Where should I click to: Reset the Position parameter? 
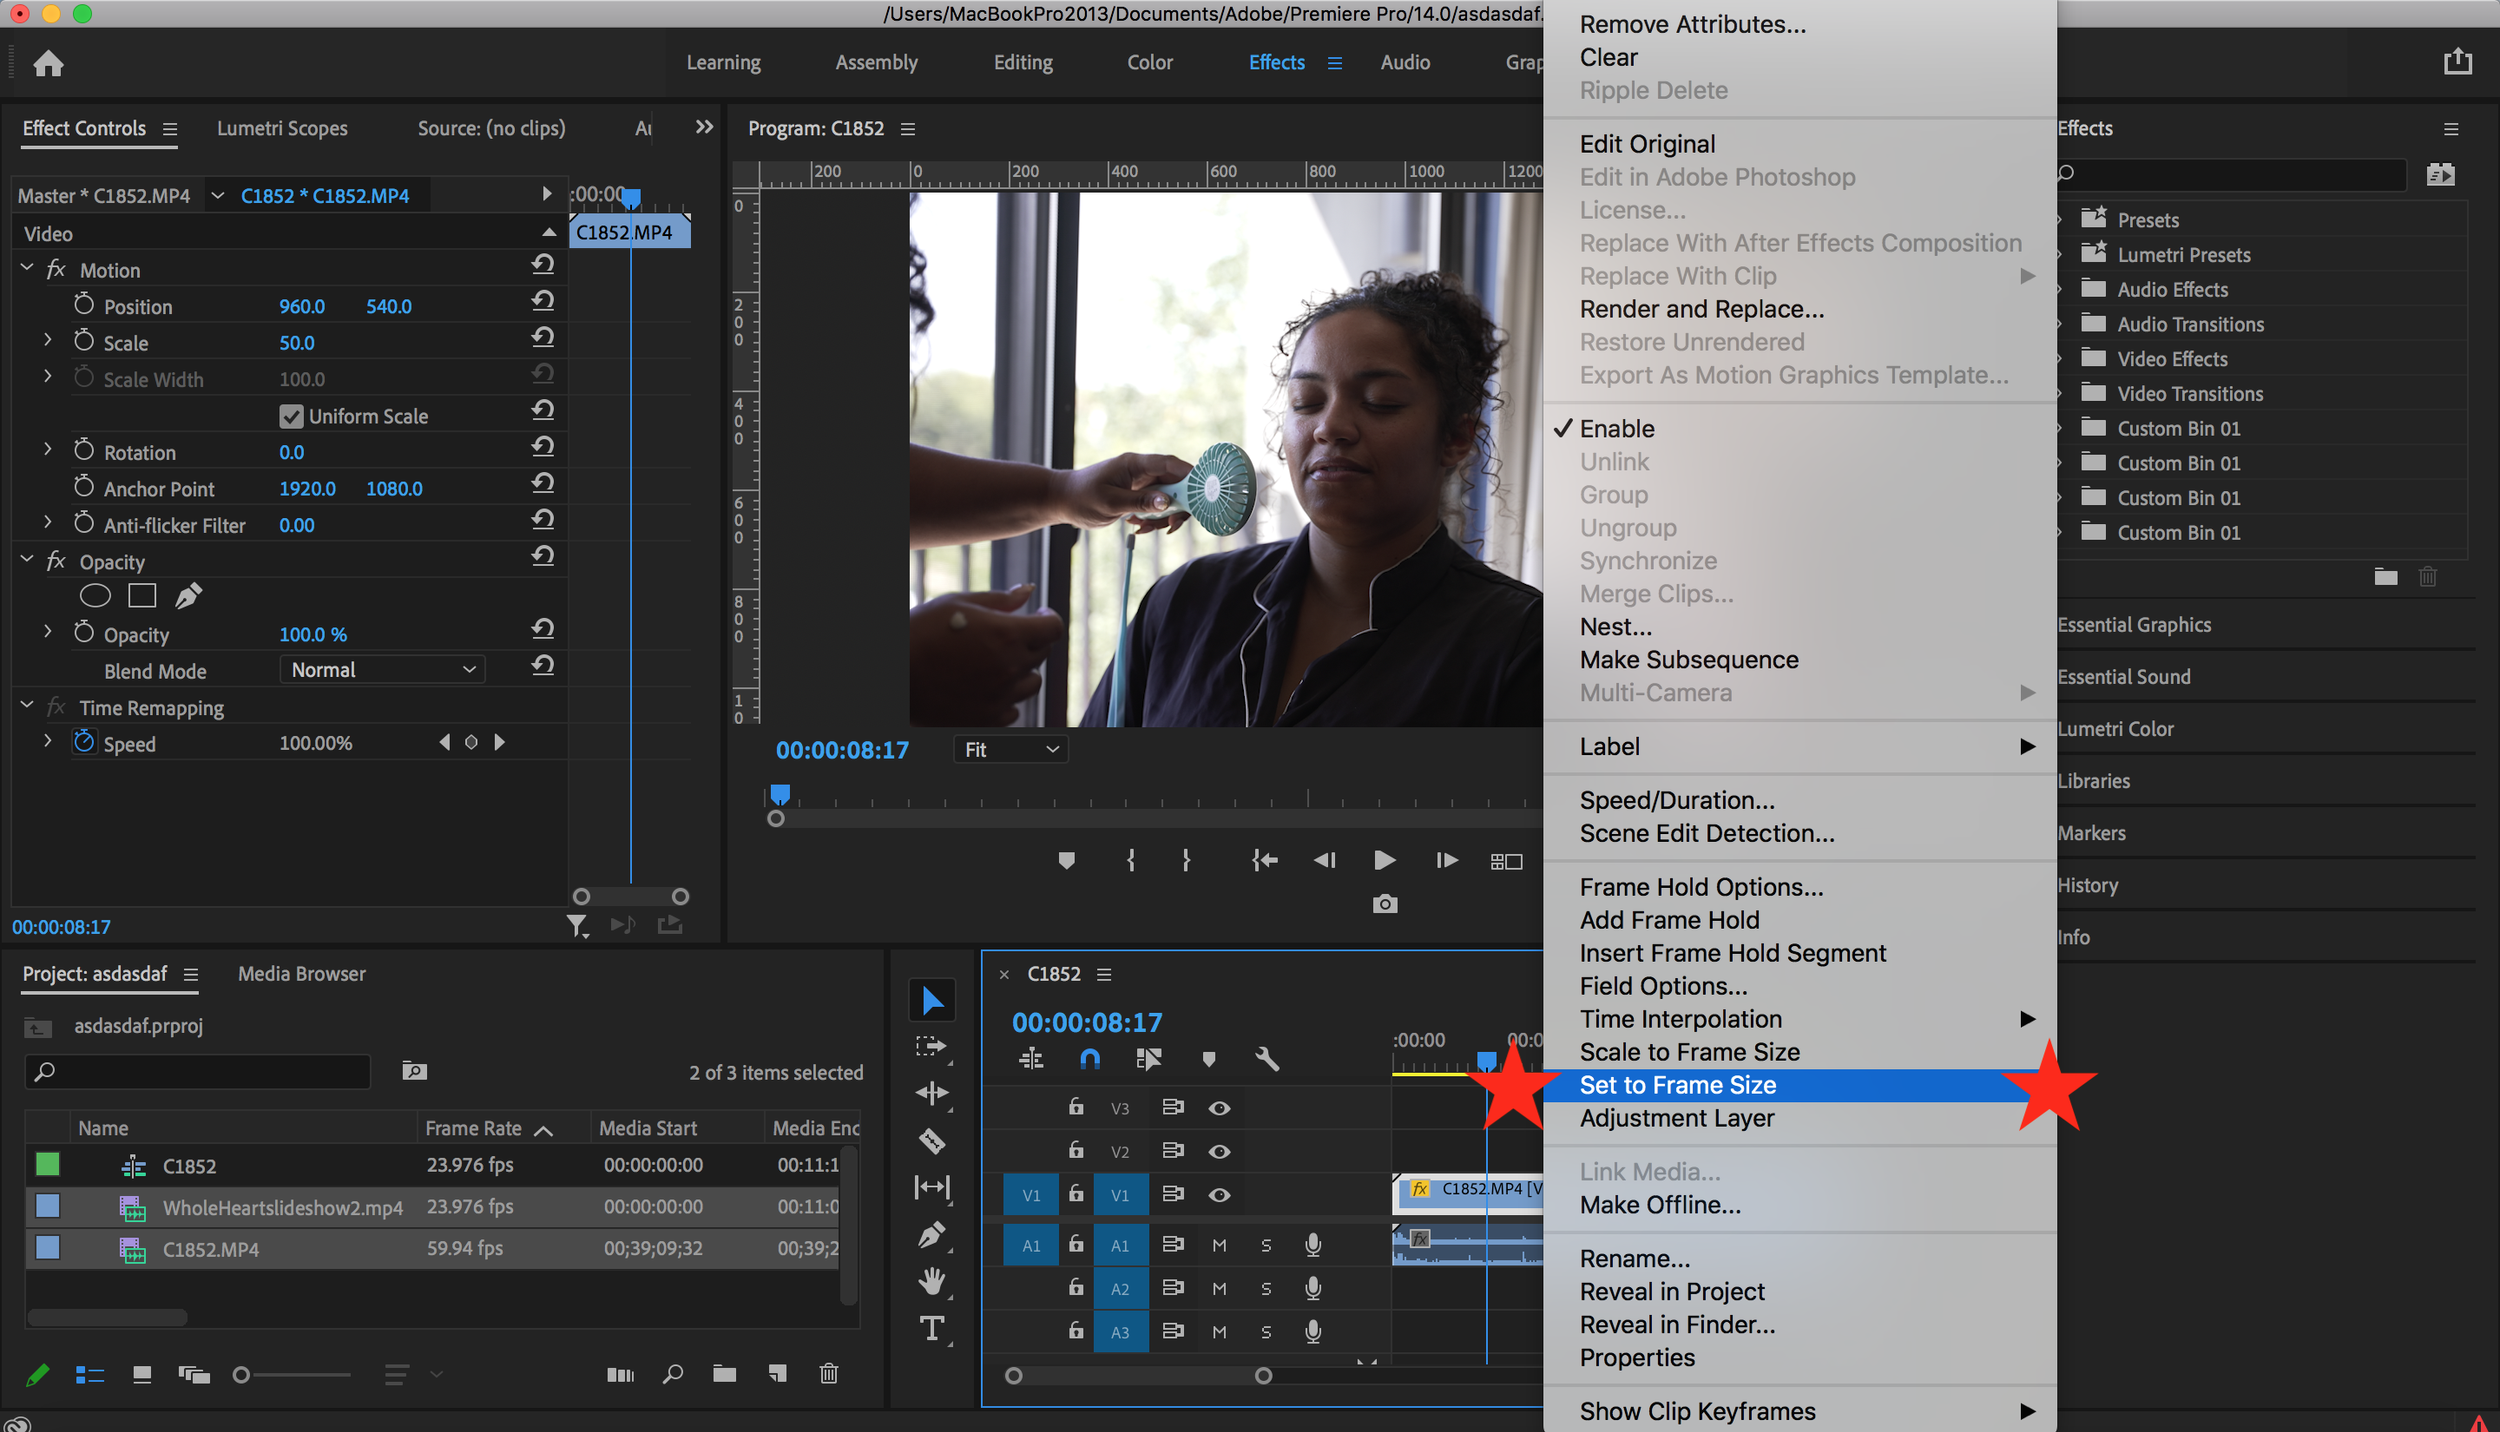543,301
